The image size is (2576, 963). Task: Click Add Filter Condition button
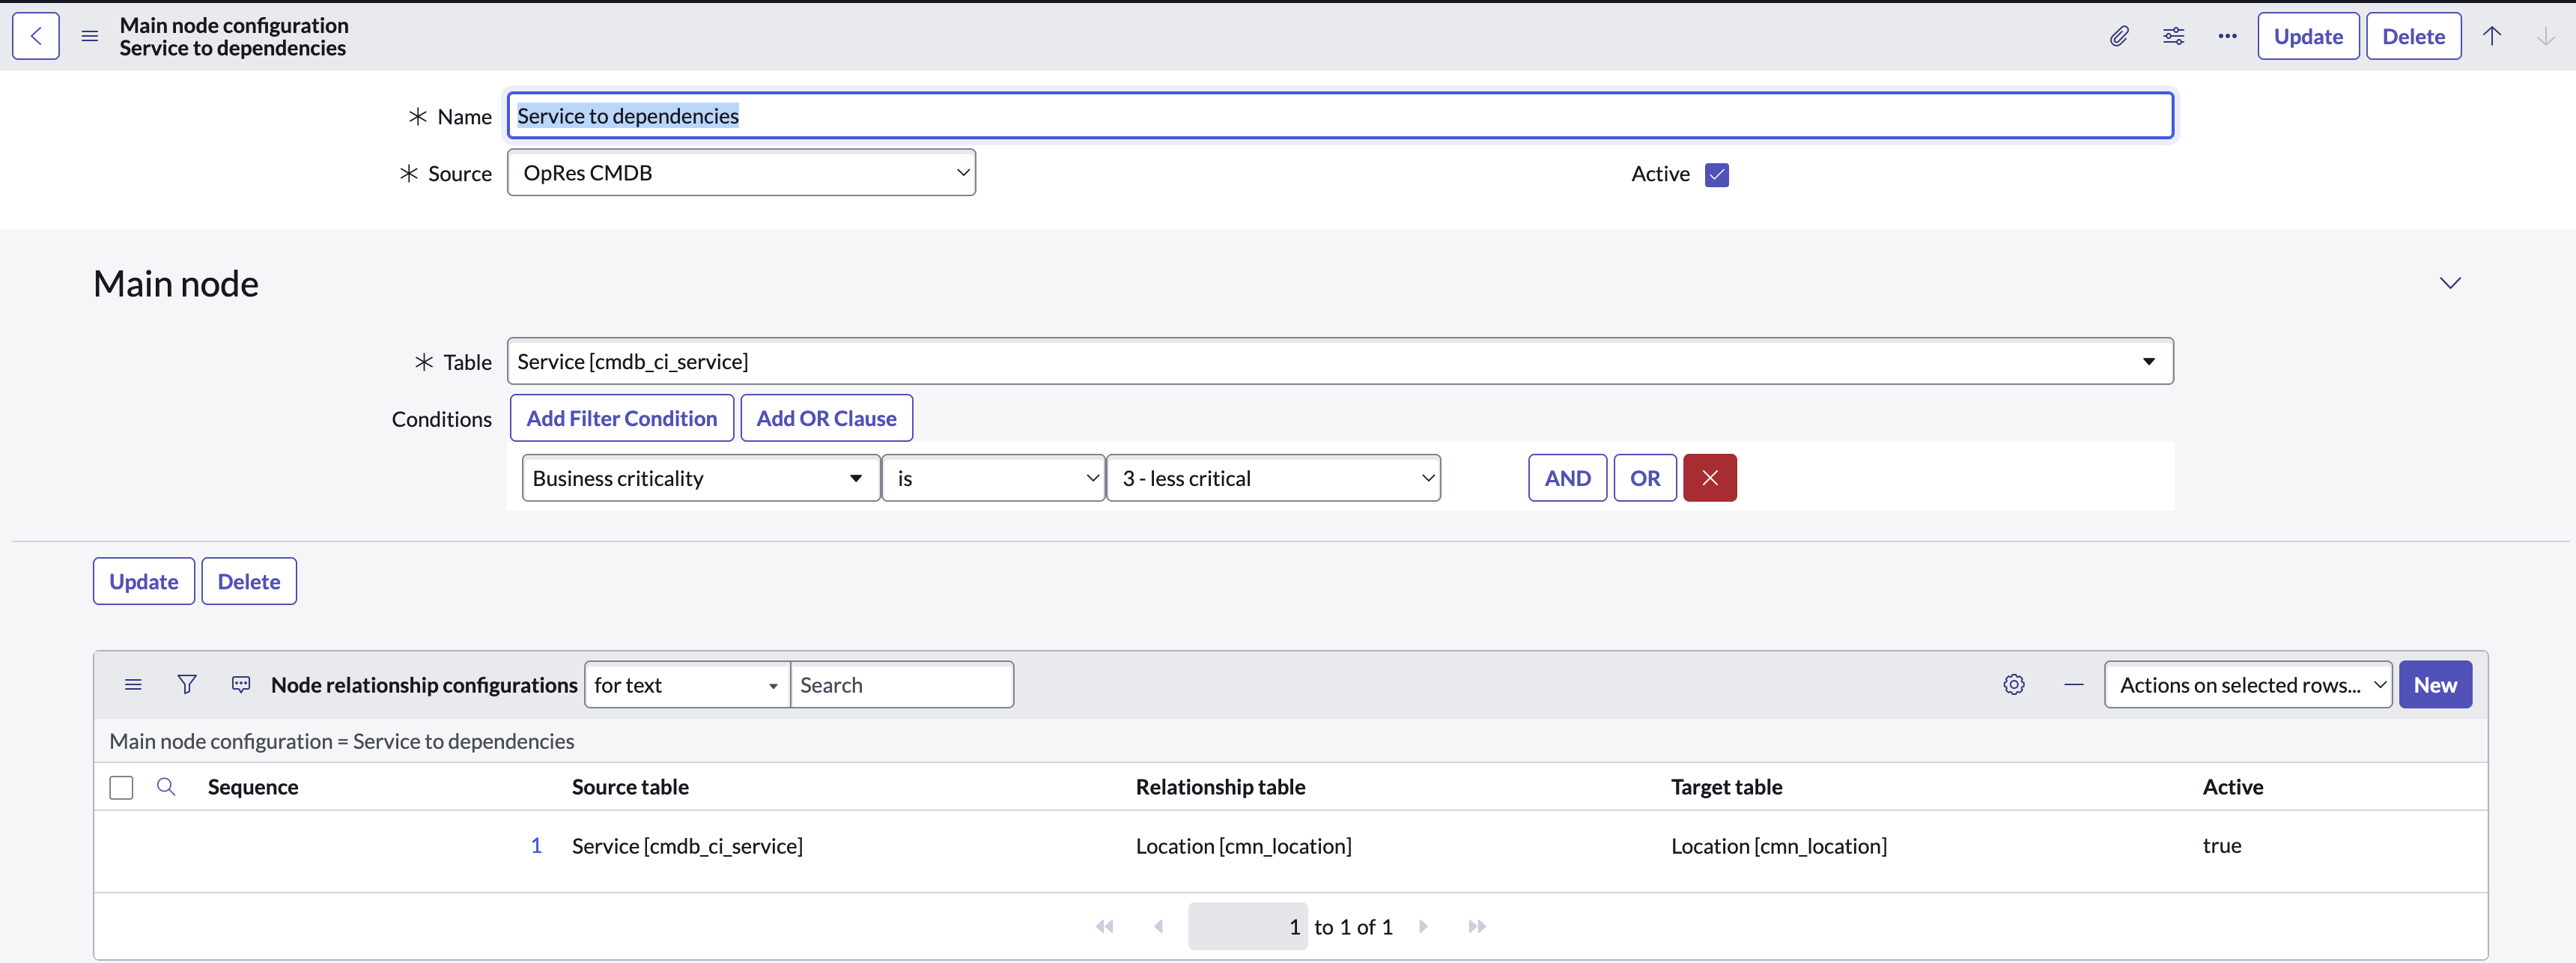pos(622,418)
